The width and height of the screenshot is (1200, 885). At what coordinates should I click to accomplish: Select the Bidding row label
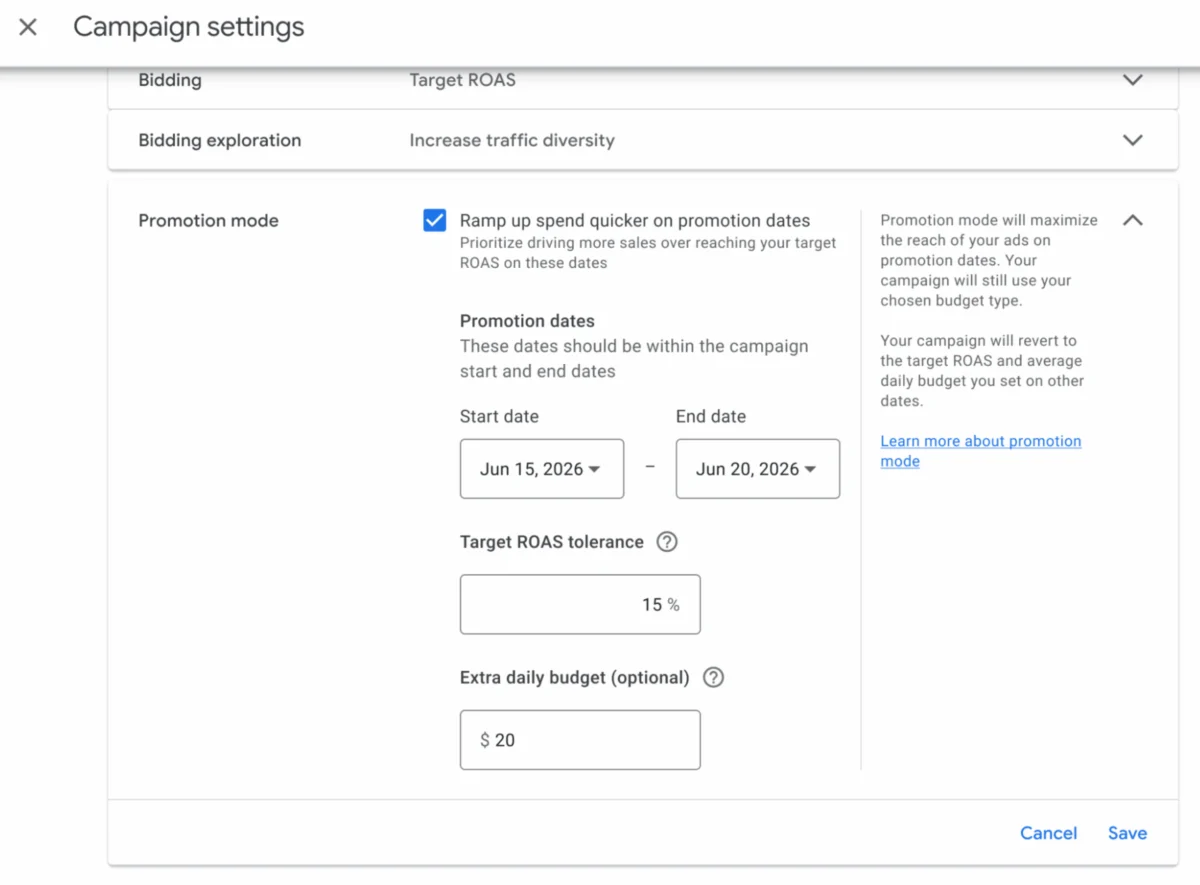click(x=170, y=80)
